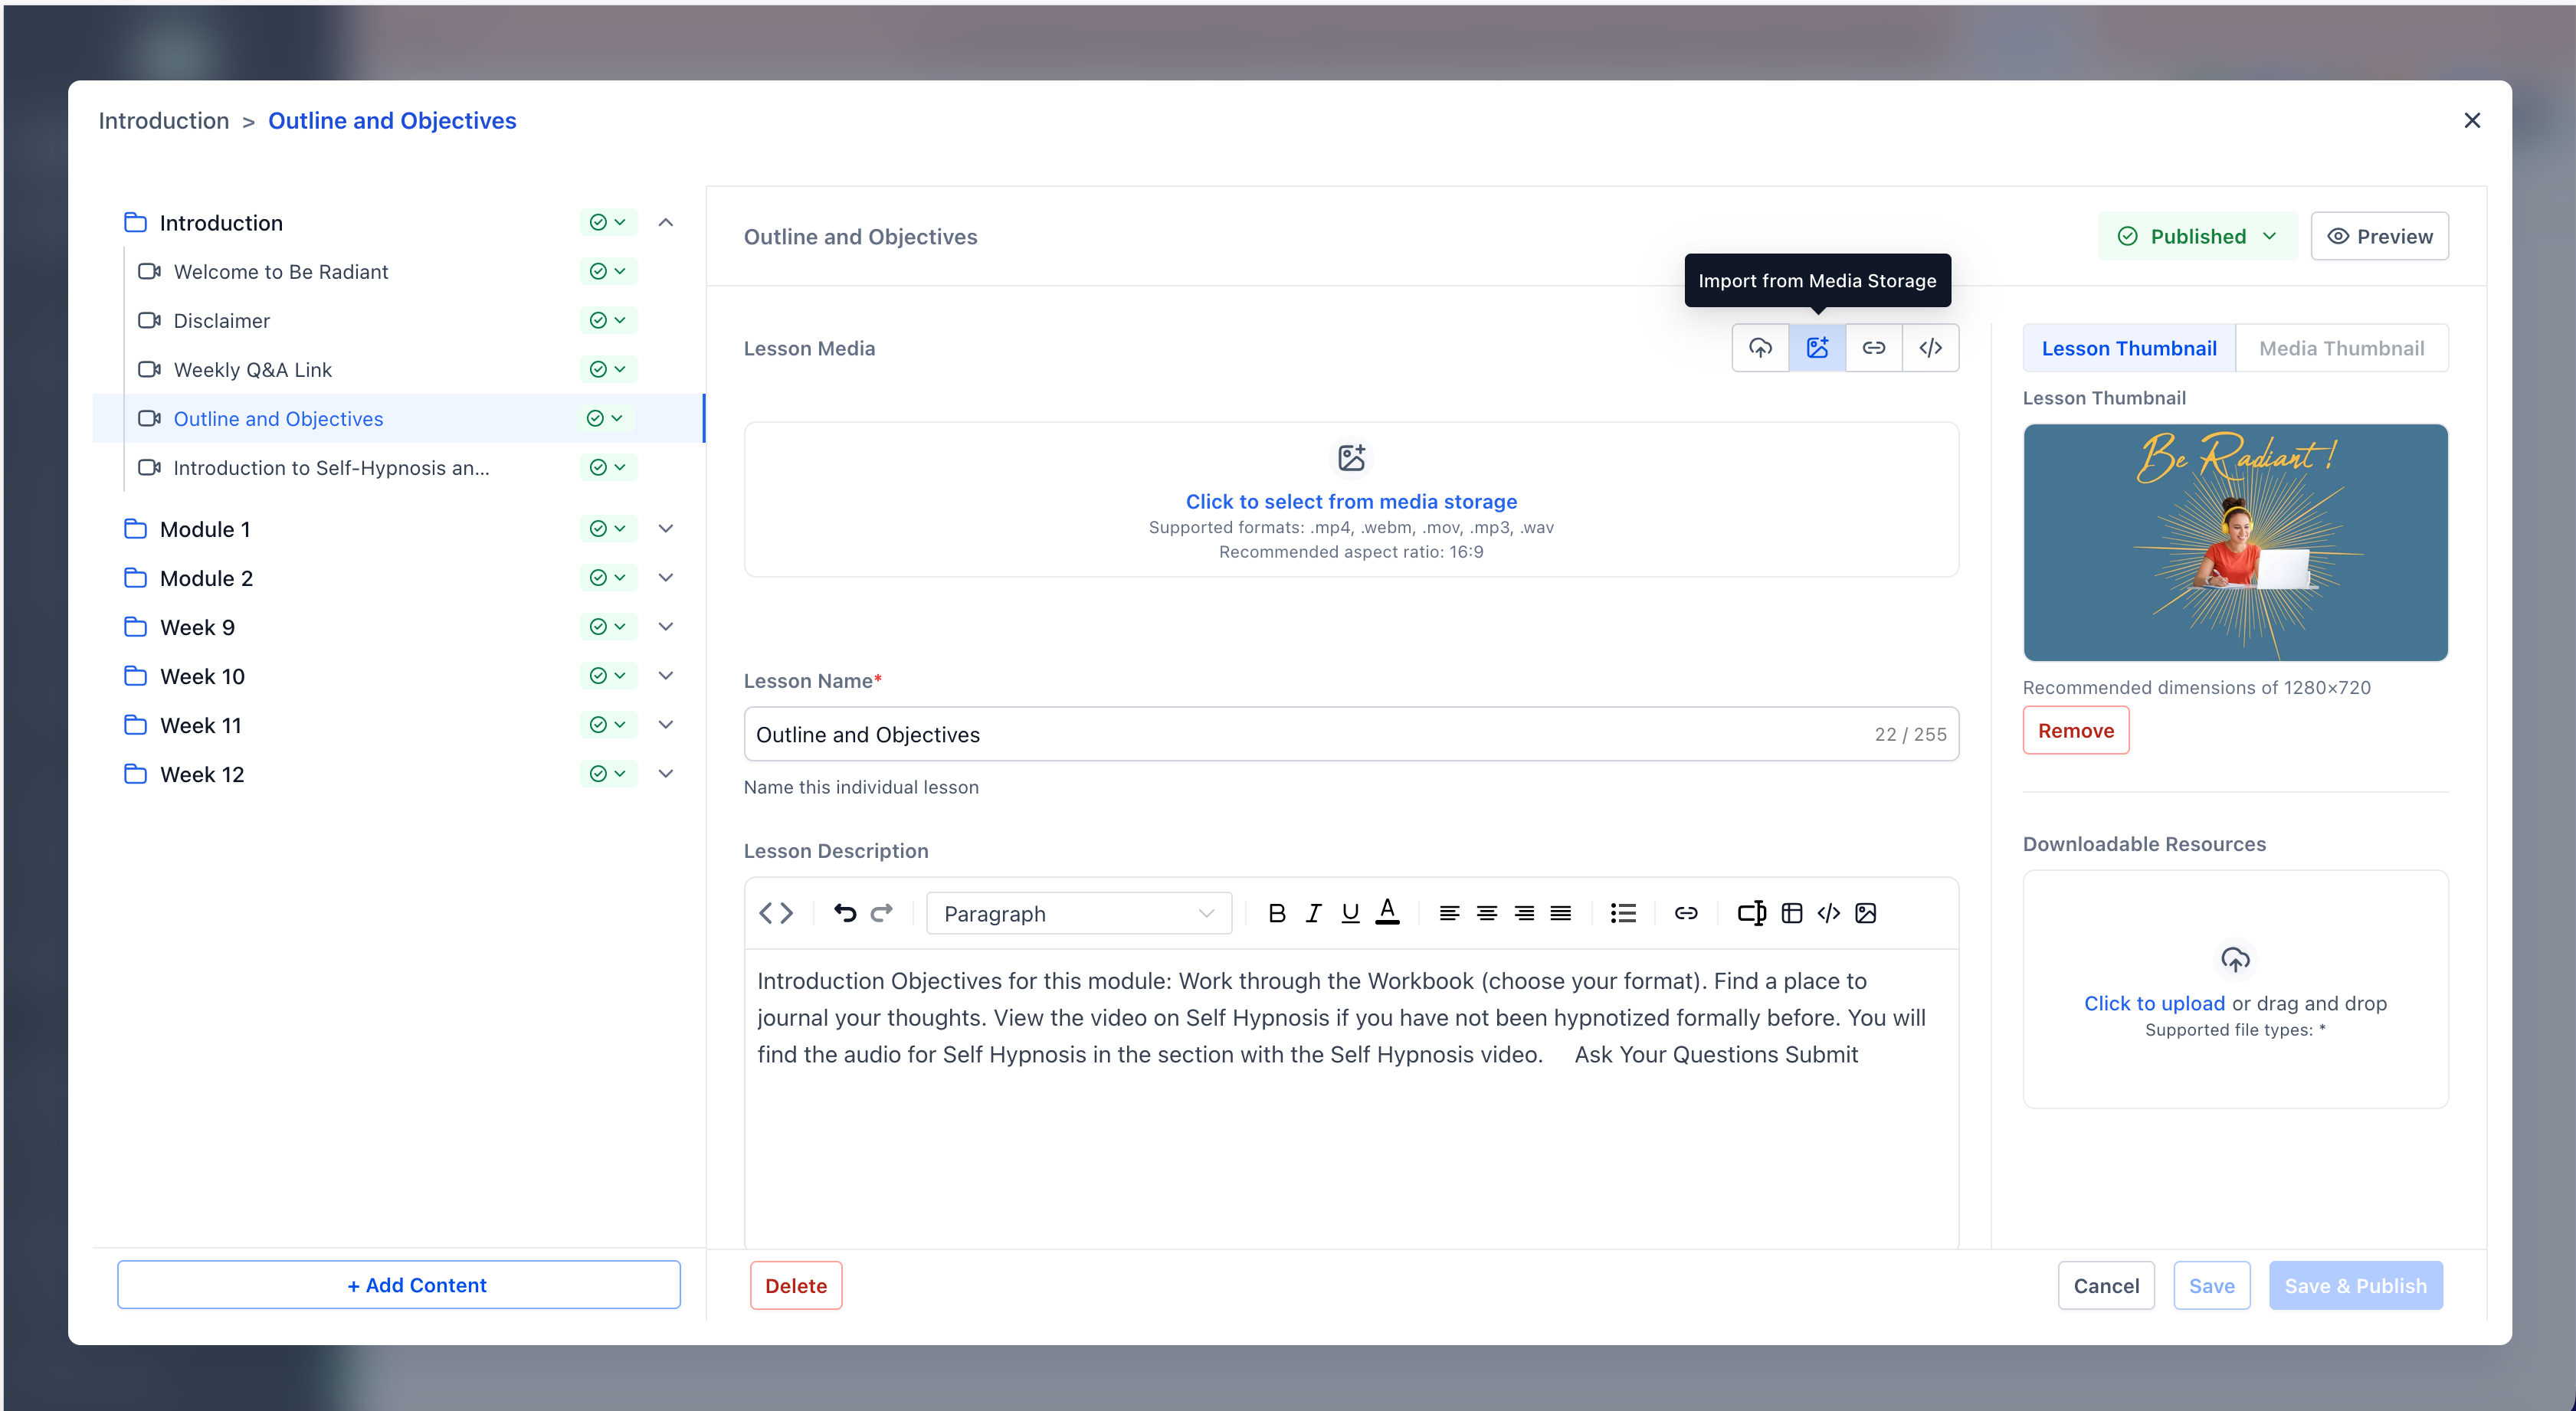Select the Weekly Q&A Link lesson
The height and width of the screenshot is (1411, 2576).
253,369
